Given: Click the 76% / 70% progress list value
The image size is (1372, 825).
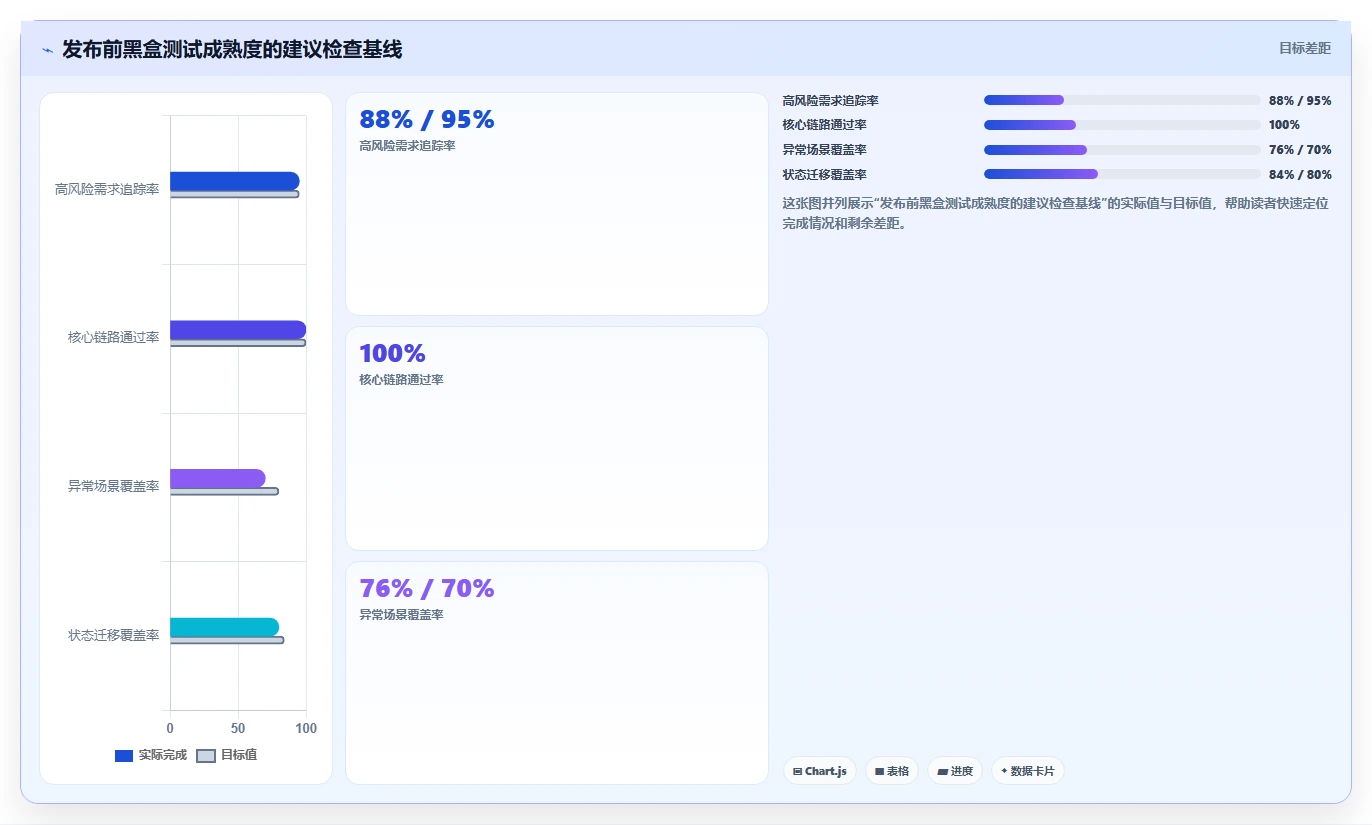Looking at the screenshot, I should tap(1300, 150).
